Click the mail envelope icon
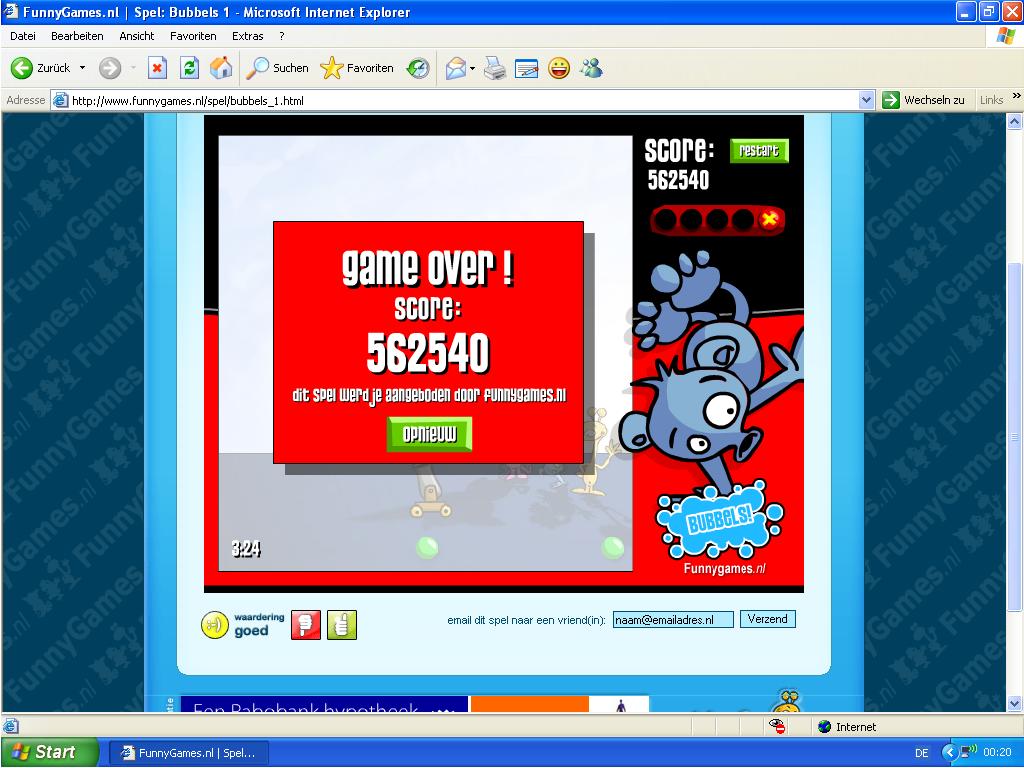 (455, 68)
